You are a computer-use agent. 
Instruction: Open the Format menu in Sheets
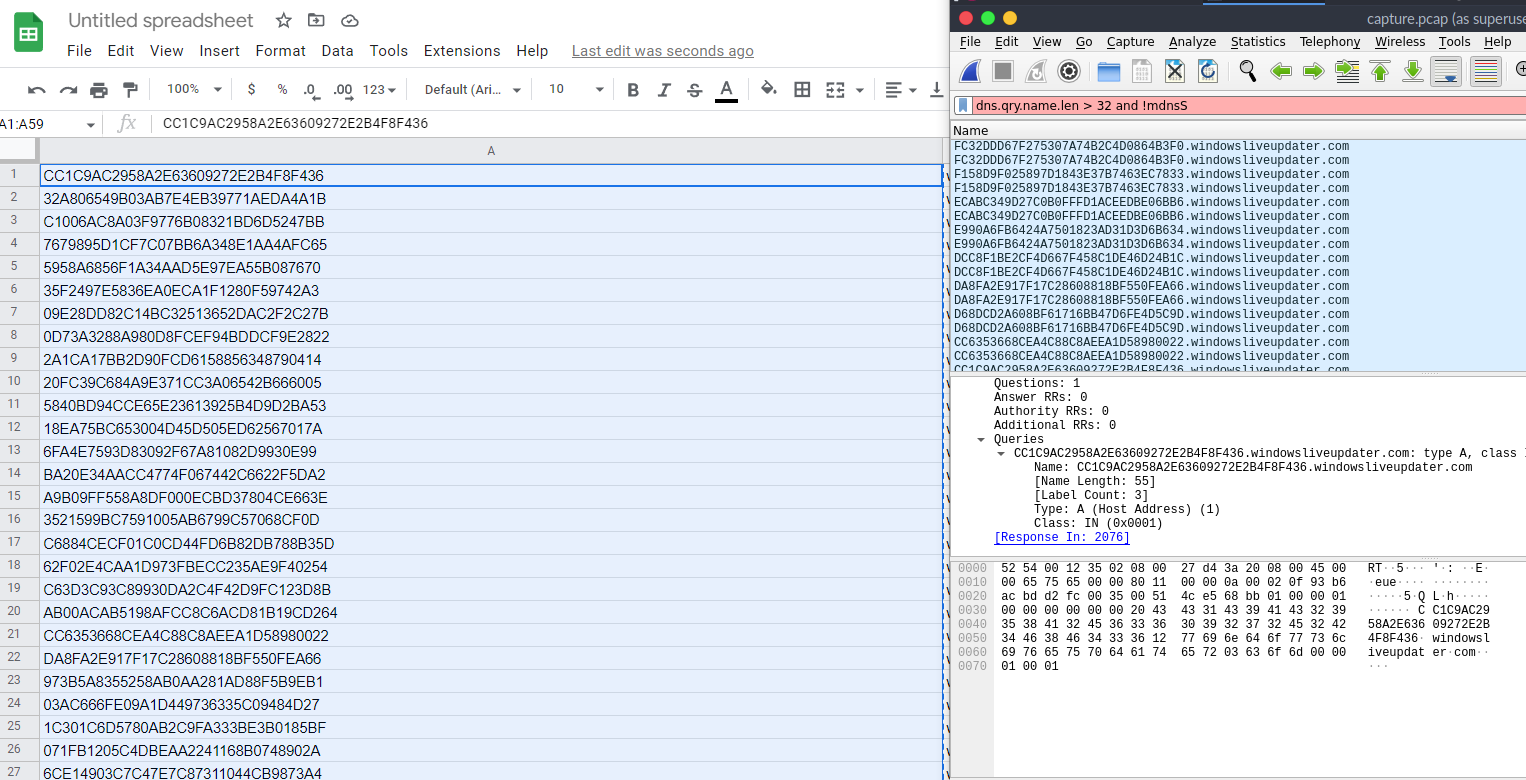[x=280, y=51]
